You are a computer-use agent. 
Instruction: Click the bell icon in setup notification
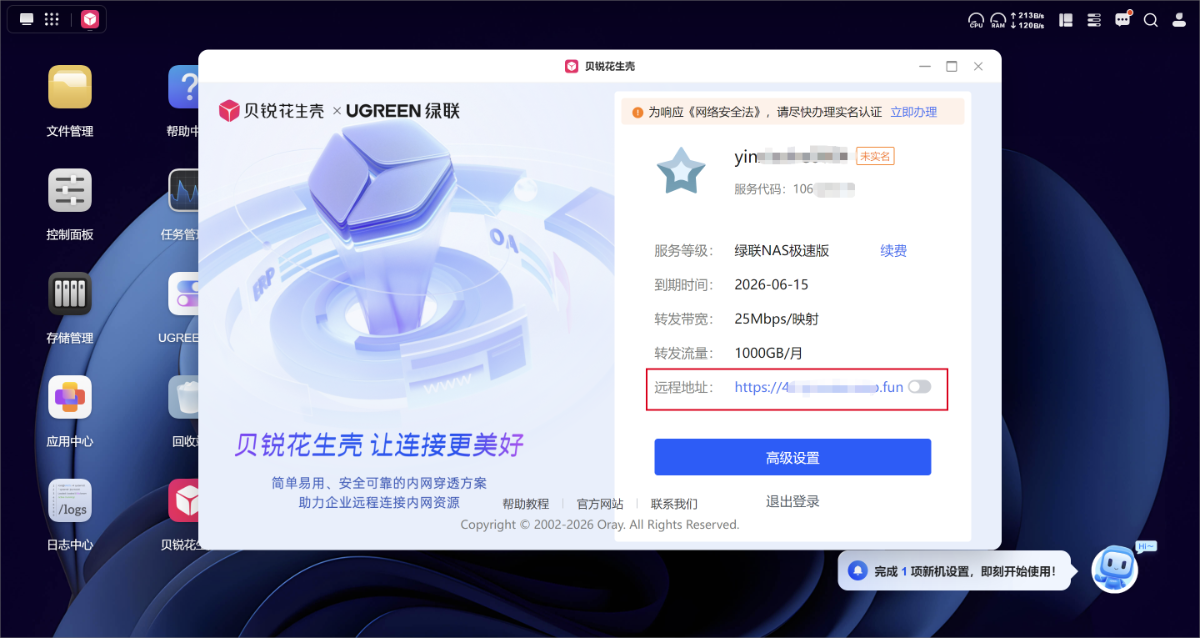click(x=857, y=571)
